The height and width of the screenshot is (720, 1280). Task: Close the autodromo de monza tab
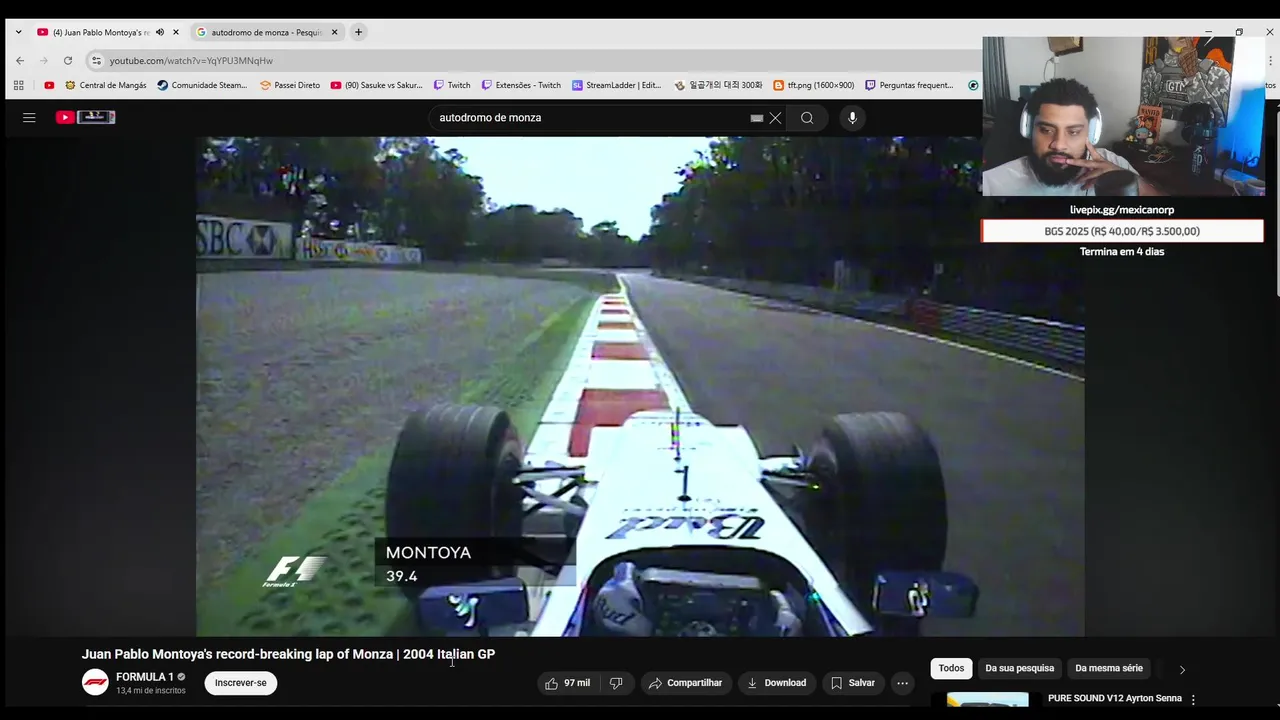tap(334, 32)
